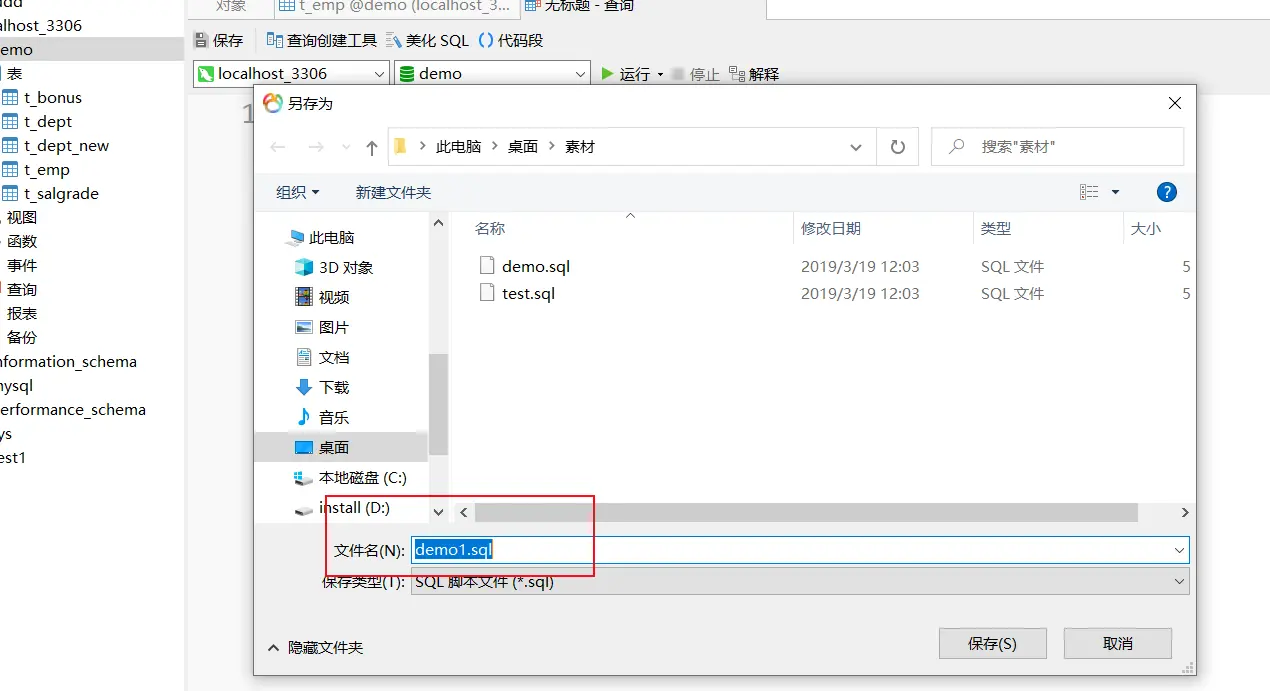The height and width of the screenshot is (691, 1270).
Task: Open the run options dropdown arrow
Action: pos(660,75)
